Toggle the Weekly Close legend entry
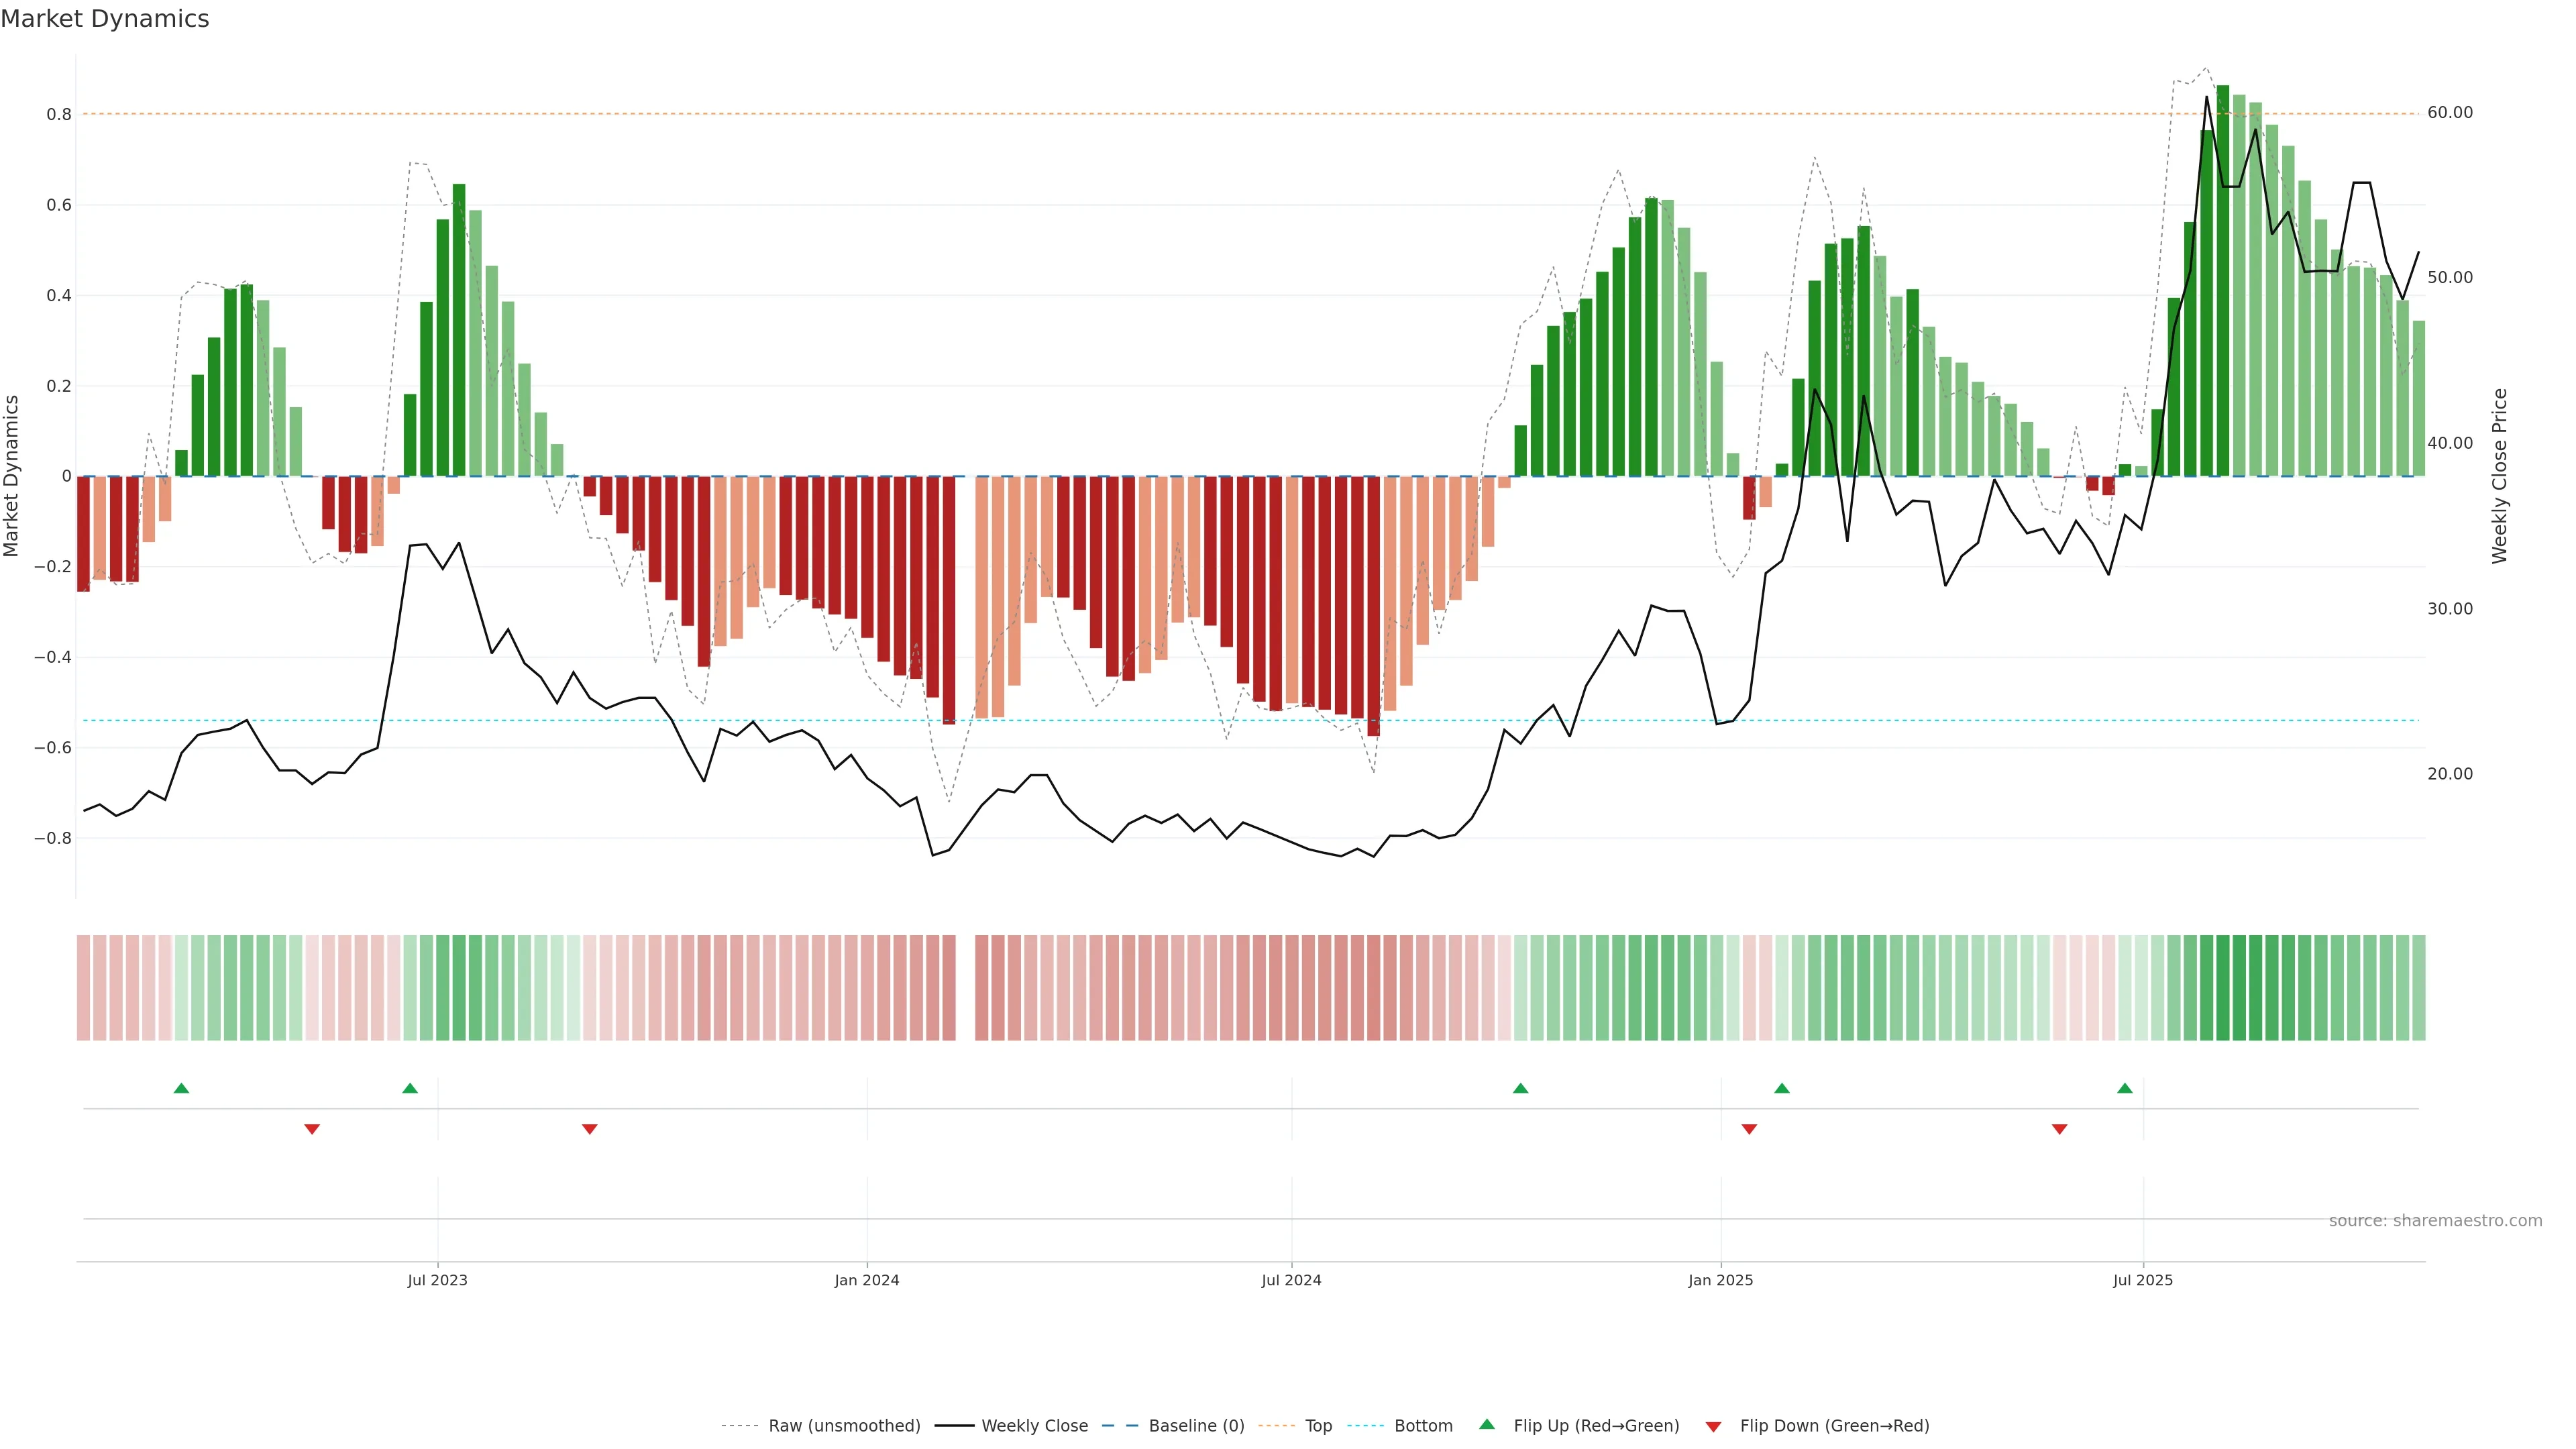2576x1449 pixels. (1034, 1426)
